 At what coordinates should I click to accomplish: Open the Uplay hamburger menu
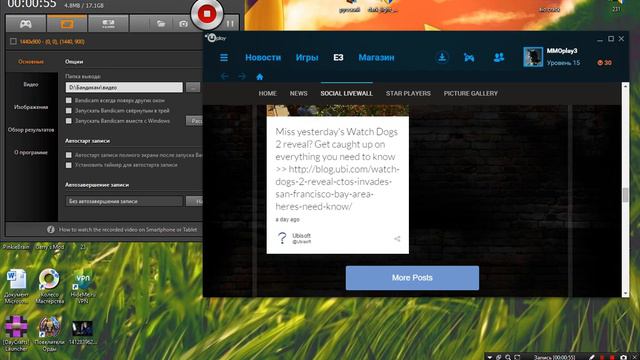click(x=224, y=58)
